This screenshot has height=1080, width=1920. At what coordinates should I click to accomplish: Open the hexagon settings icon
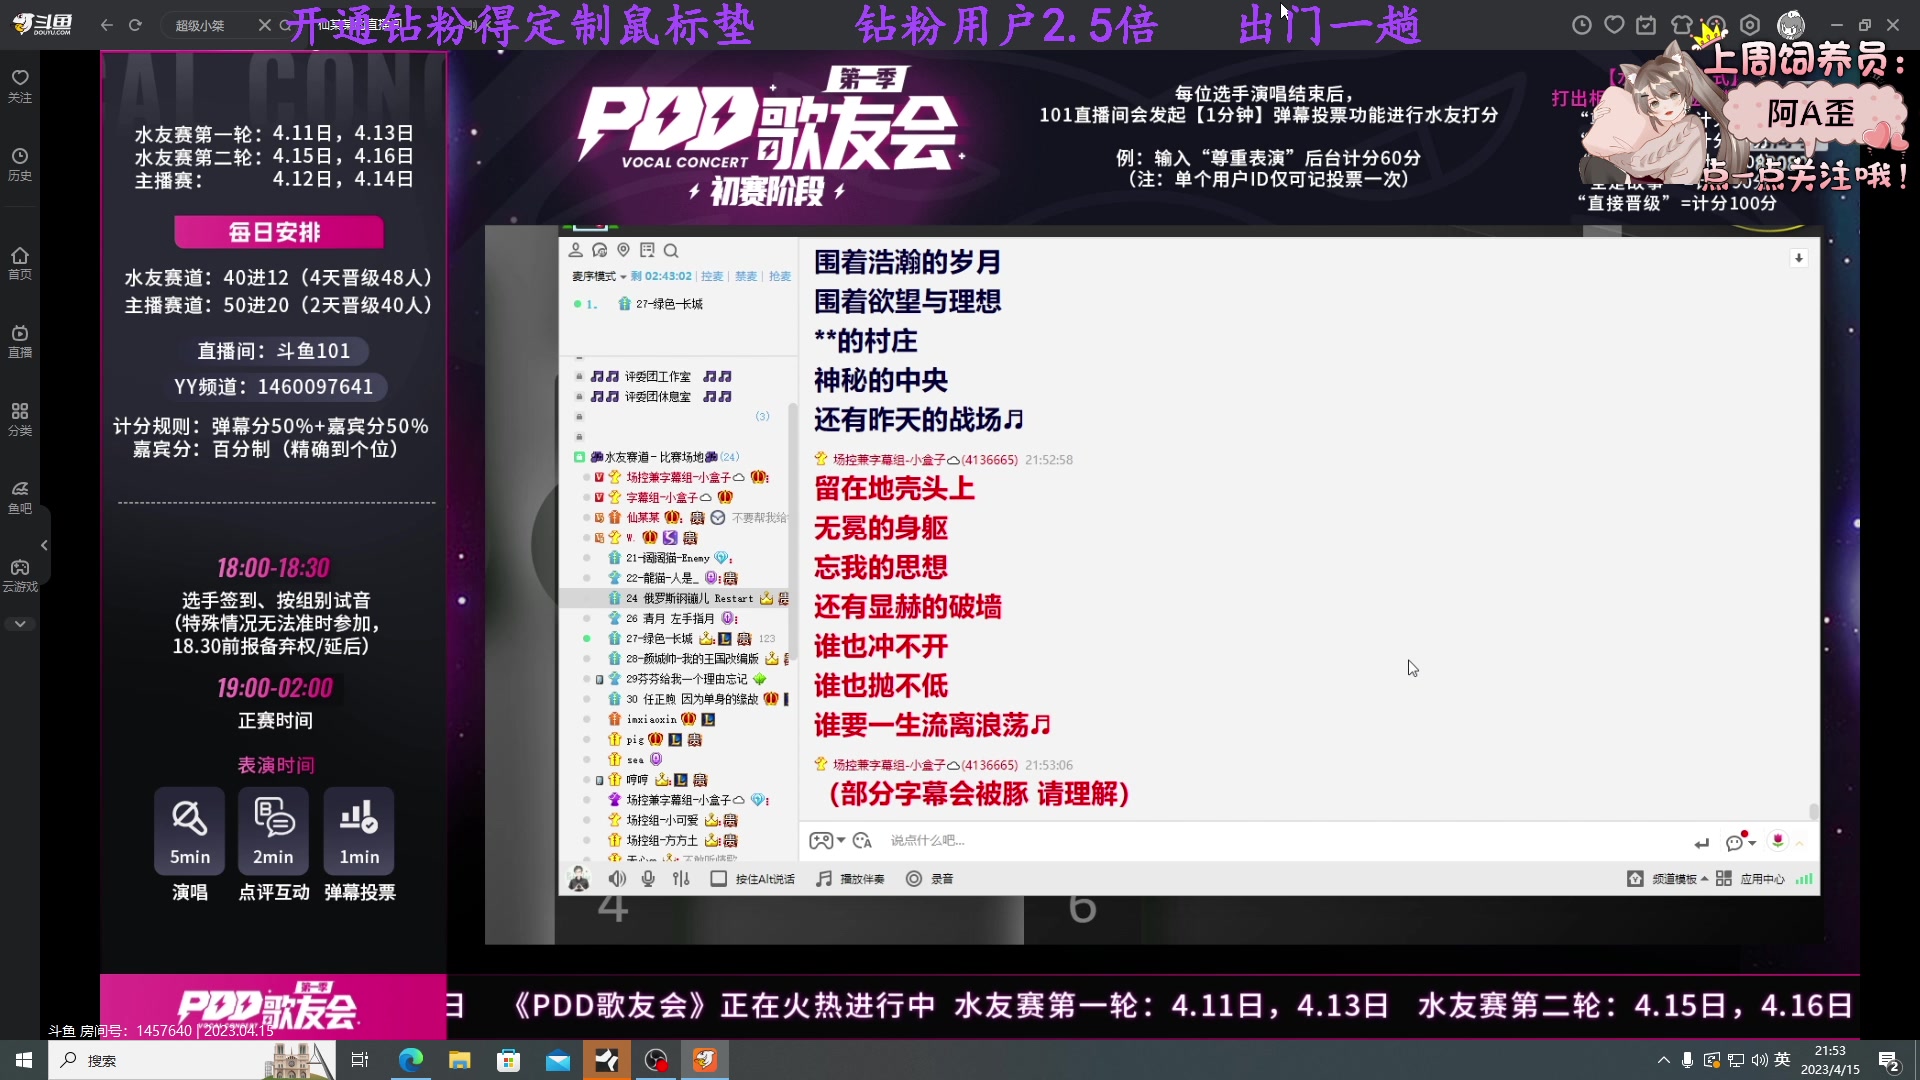coord(1750,25)
